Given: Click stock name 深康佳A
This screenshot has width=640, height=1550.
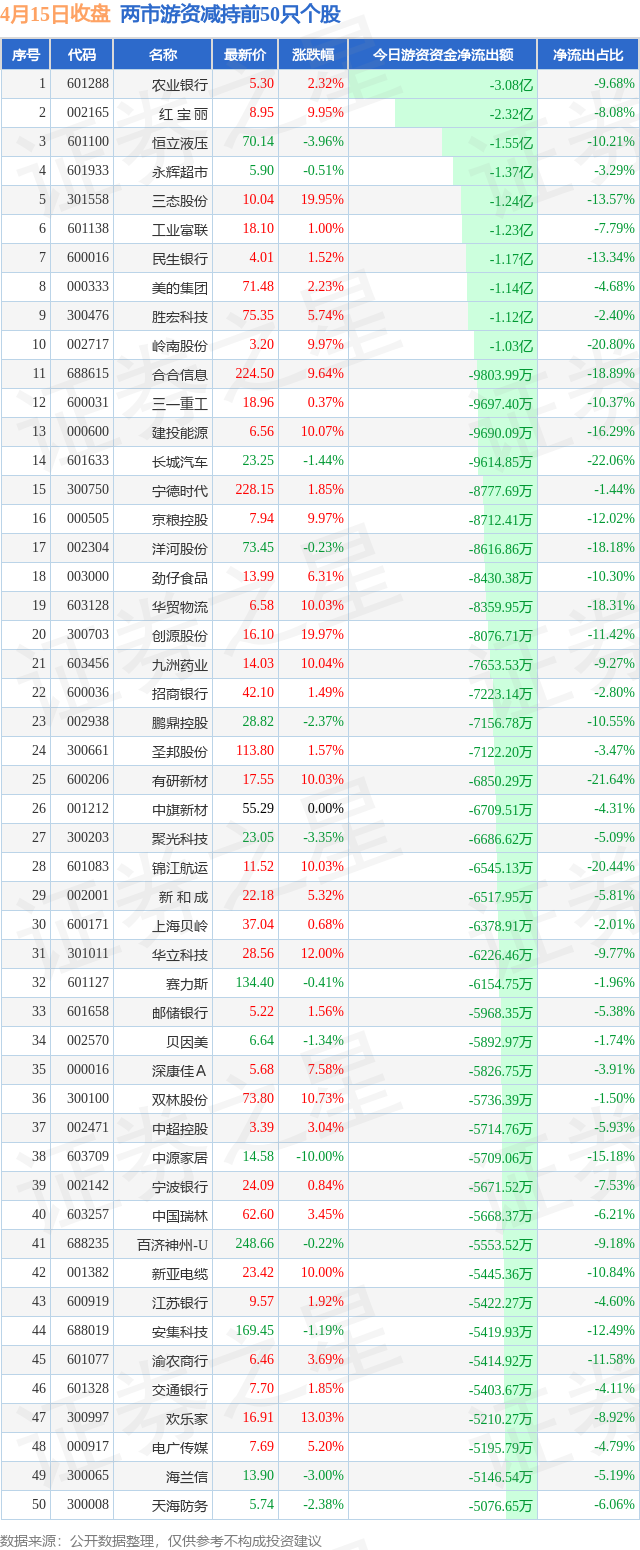Looking at the screenshot, I should point(180,1070).
